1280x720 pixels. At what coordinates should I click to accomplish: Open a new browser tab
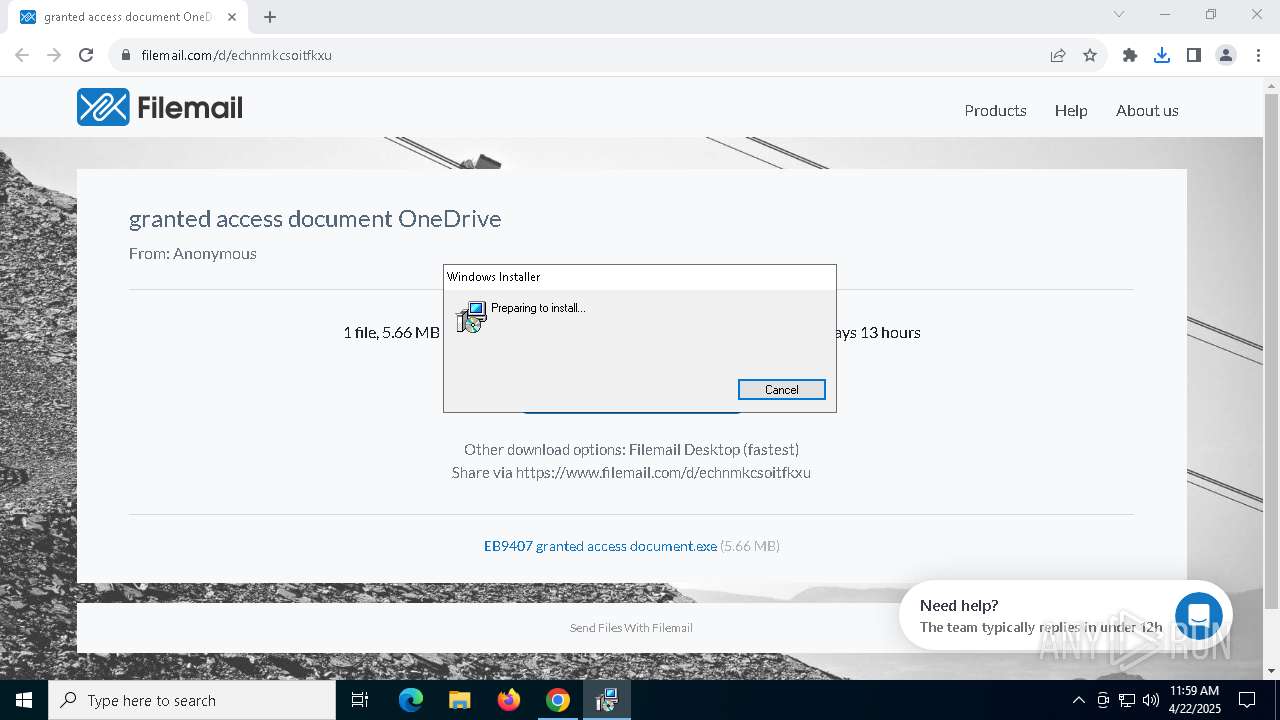pyautogui.click(x=270, y=17)
